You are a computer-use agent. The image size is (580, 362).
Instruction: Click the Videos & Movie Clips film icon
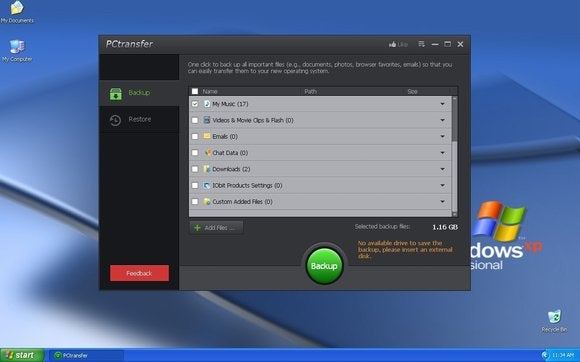click(x=207, y=120)
